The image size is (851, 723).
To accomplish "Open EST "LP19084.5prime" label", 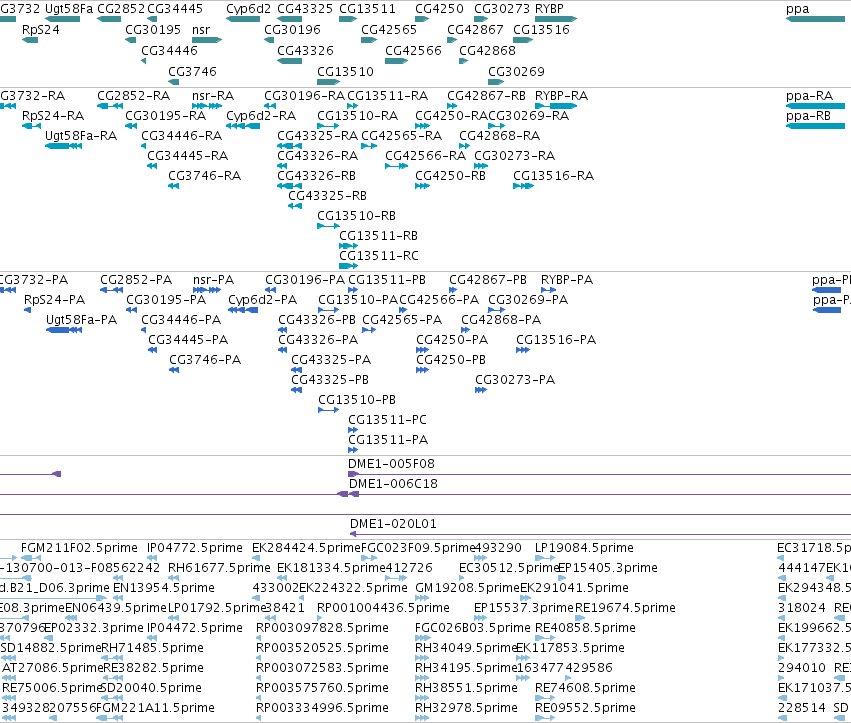I will pos(584,548).
